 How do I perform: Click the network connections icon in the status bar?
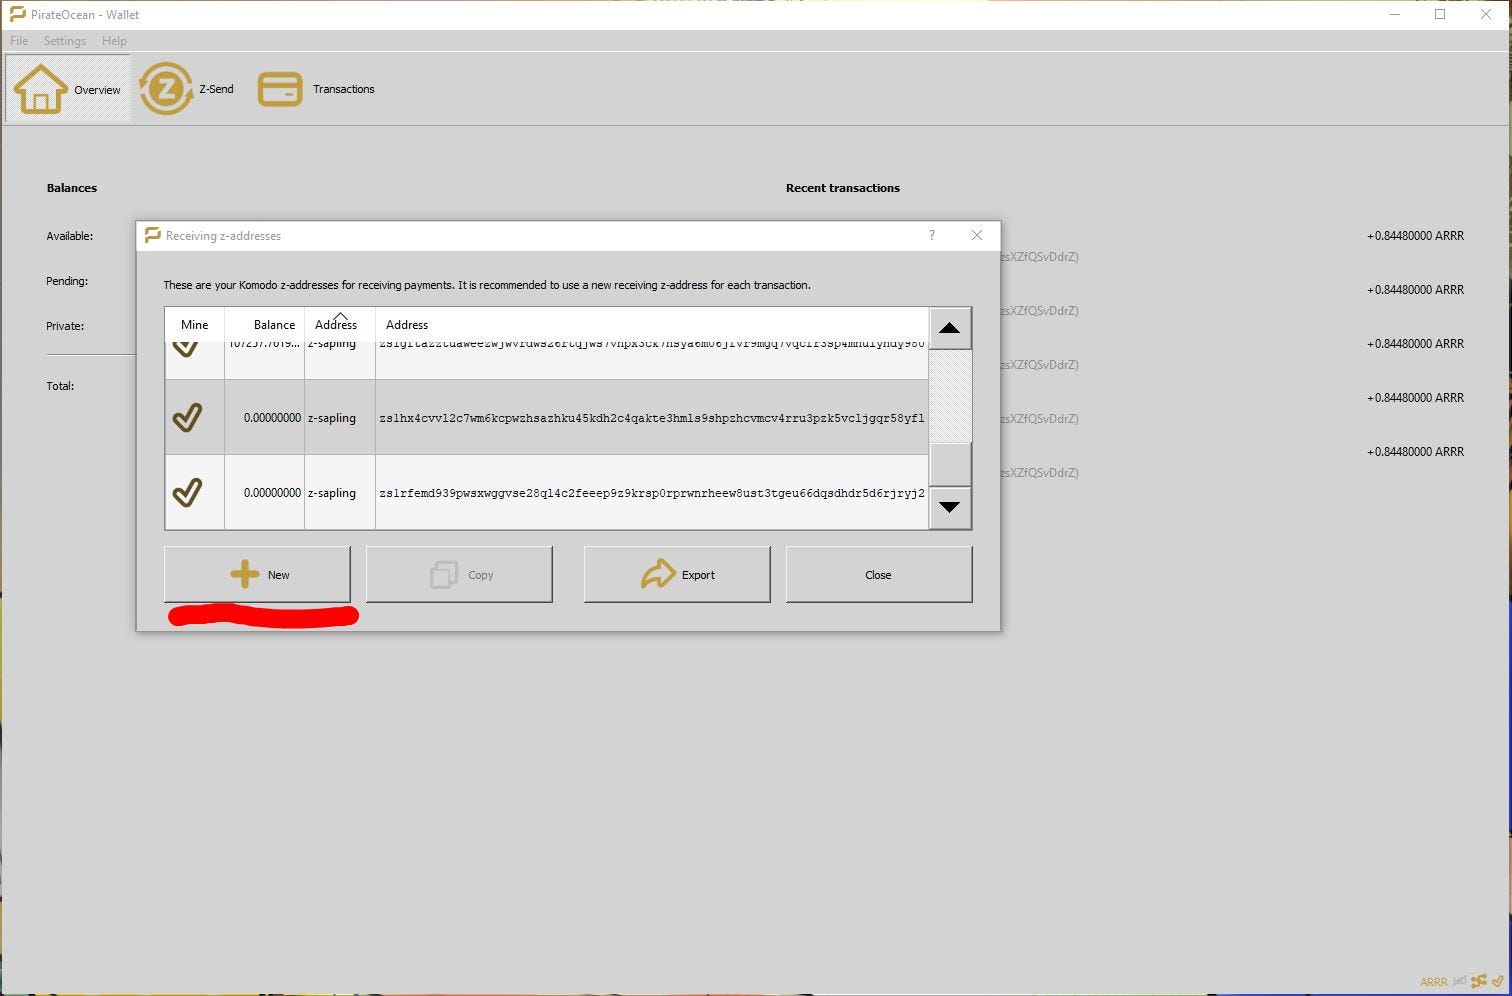(1479, 981)
